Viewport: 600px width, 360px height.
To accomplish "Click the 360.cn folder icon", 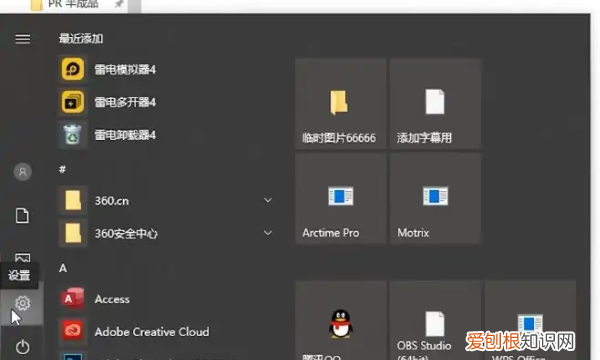I will (73, 200).
